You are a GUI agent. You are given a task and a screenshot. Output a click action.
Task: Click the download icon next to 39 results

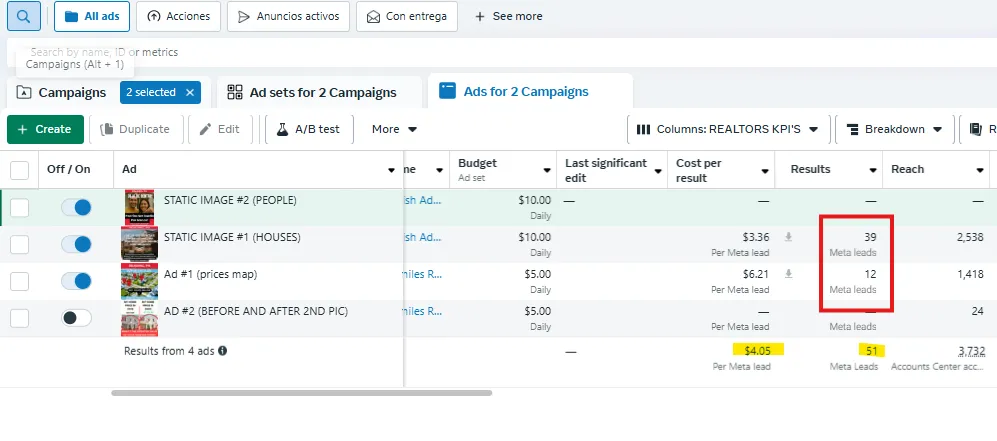(788, 237)
